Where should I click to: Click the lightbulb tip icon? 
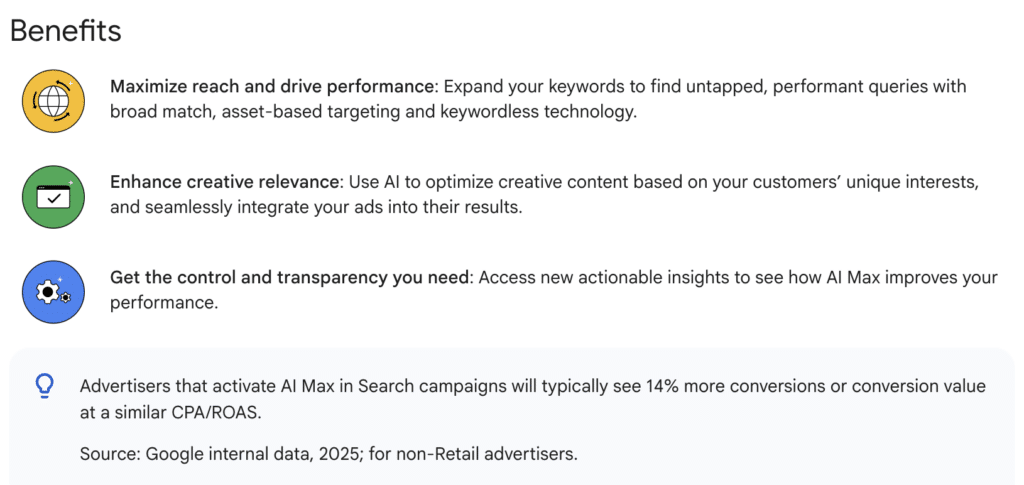click(x=44, y=386)
